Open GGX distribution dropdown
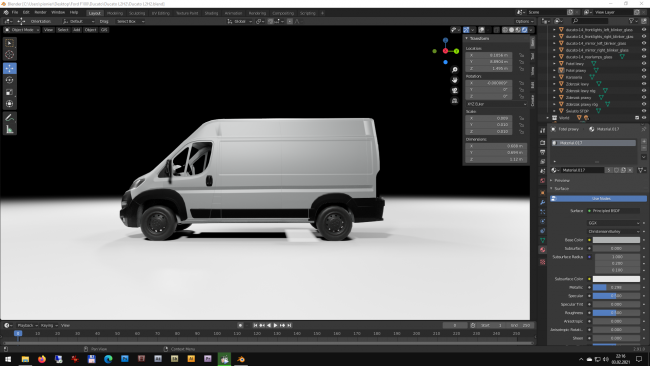Viewport: 650px width, 366px height. click(614, 223)
